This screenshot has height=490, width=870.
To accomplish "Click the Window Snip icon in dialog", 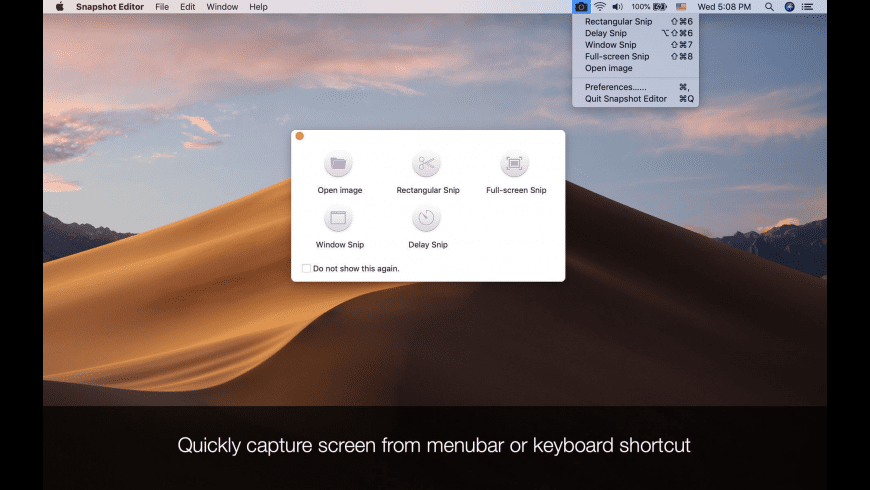I will click(x=338, y=218).
